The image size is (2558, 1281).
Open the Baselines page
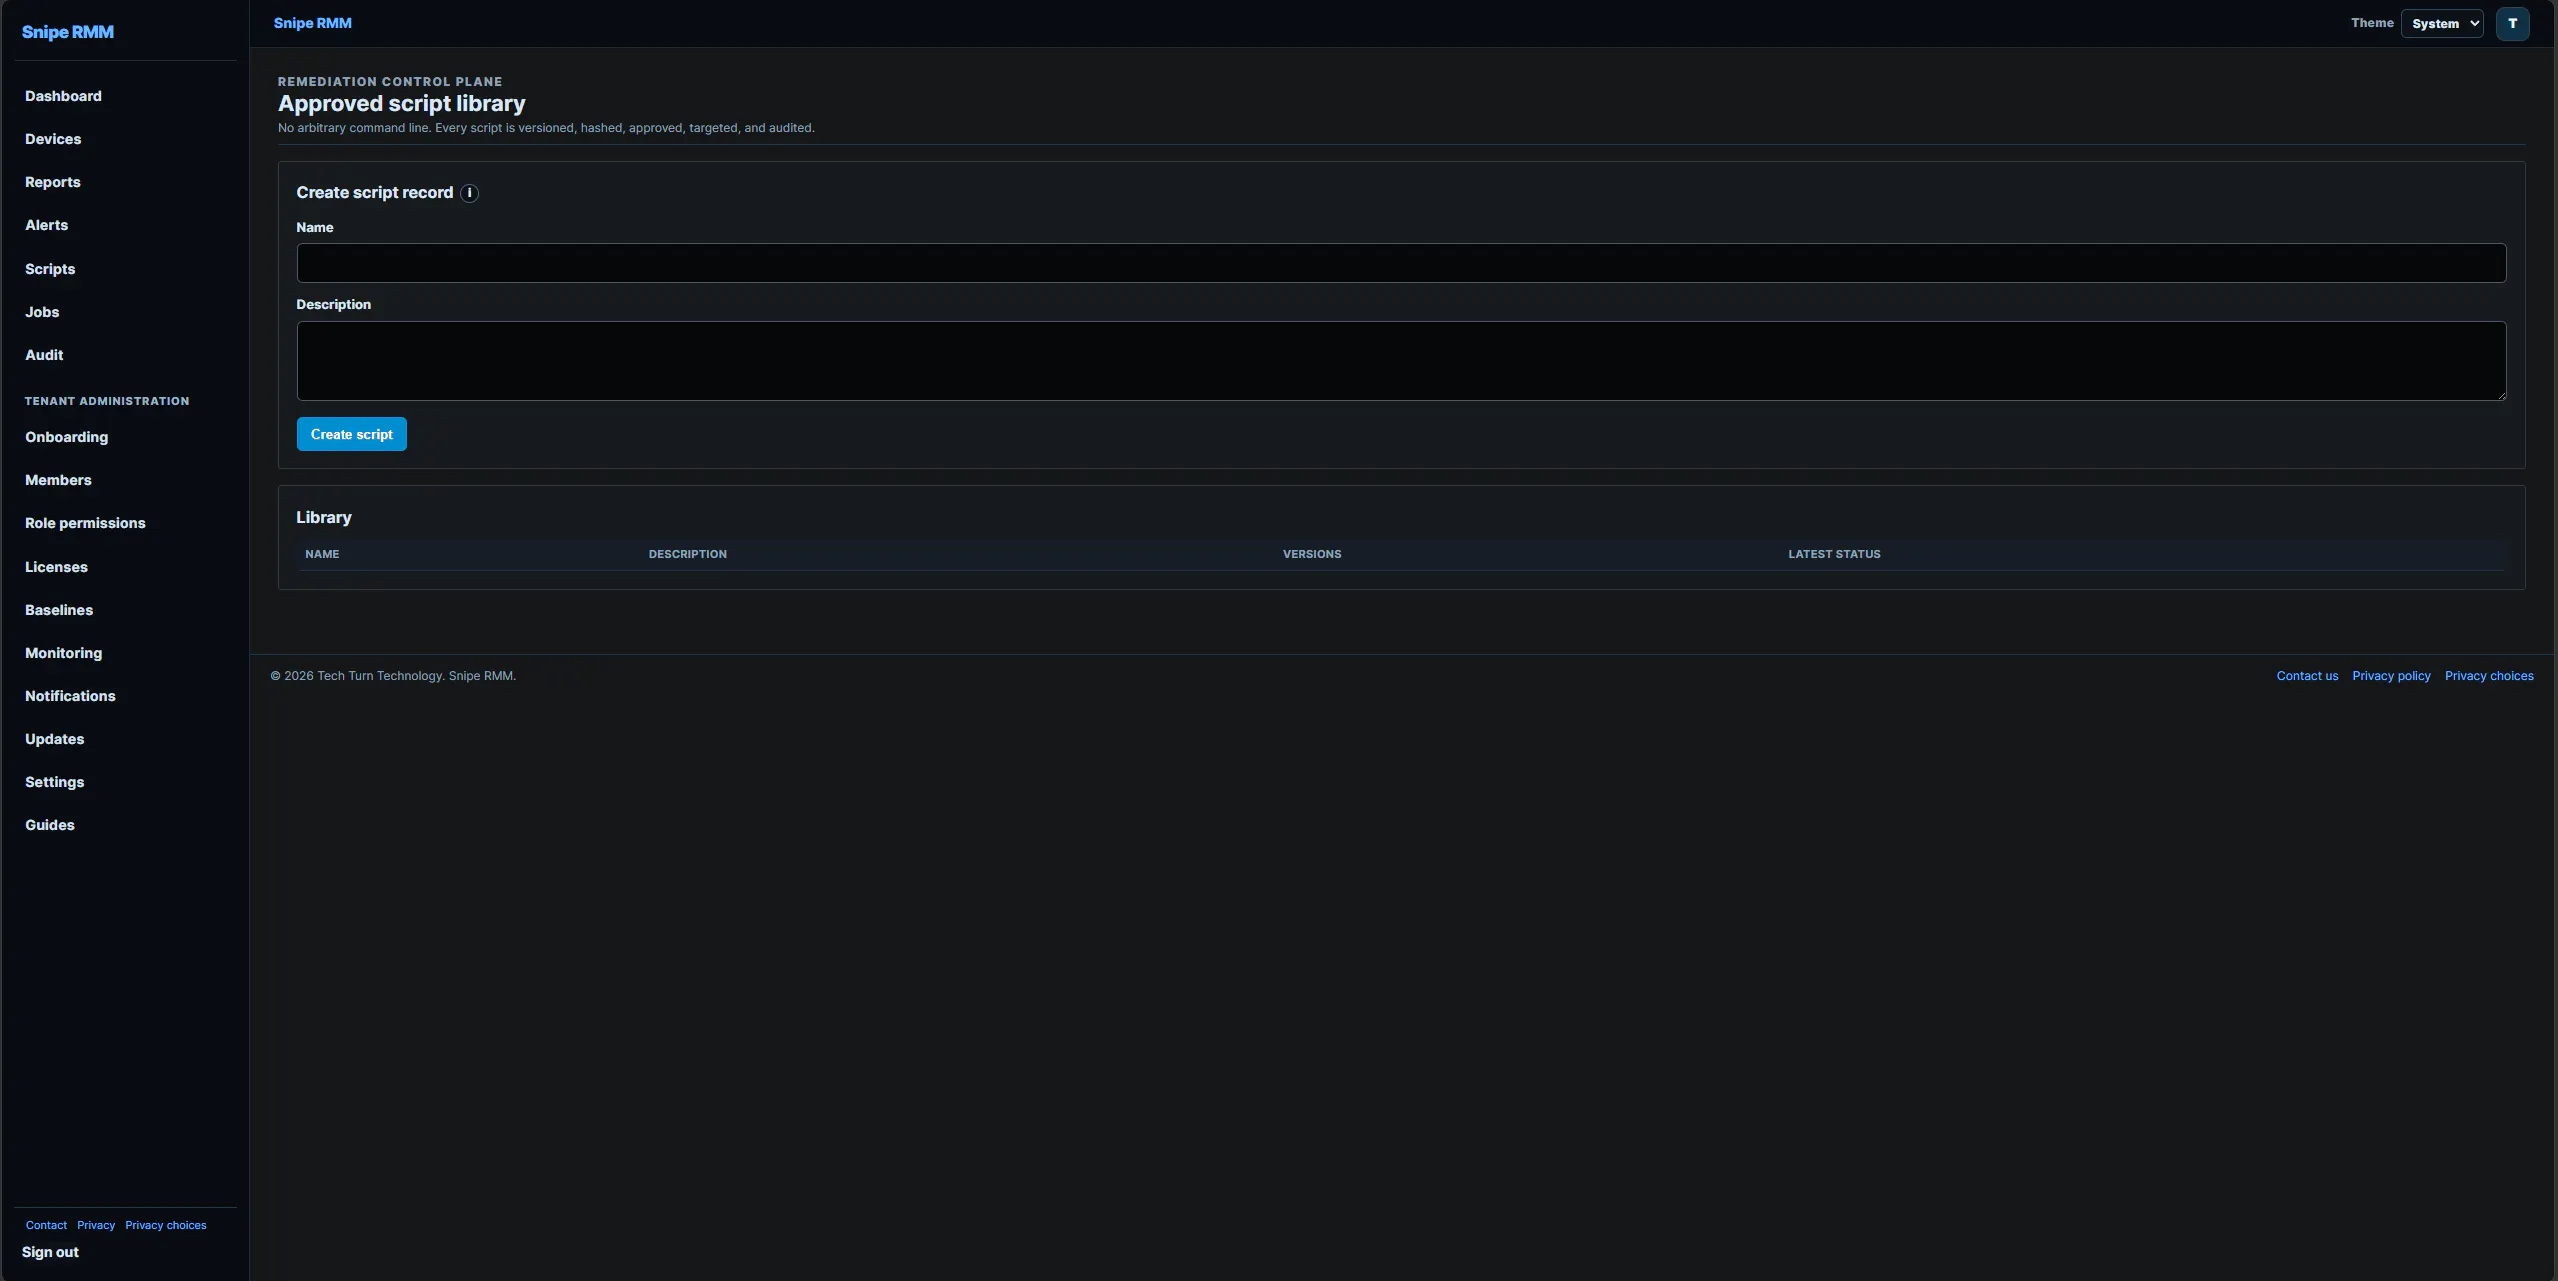click(59, 610)
